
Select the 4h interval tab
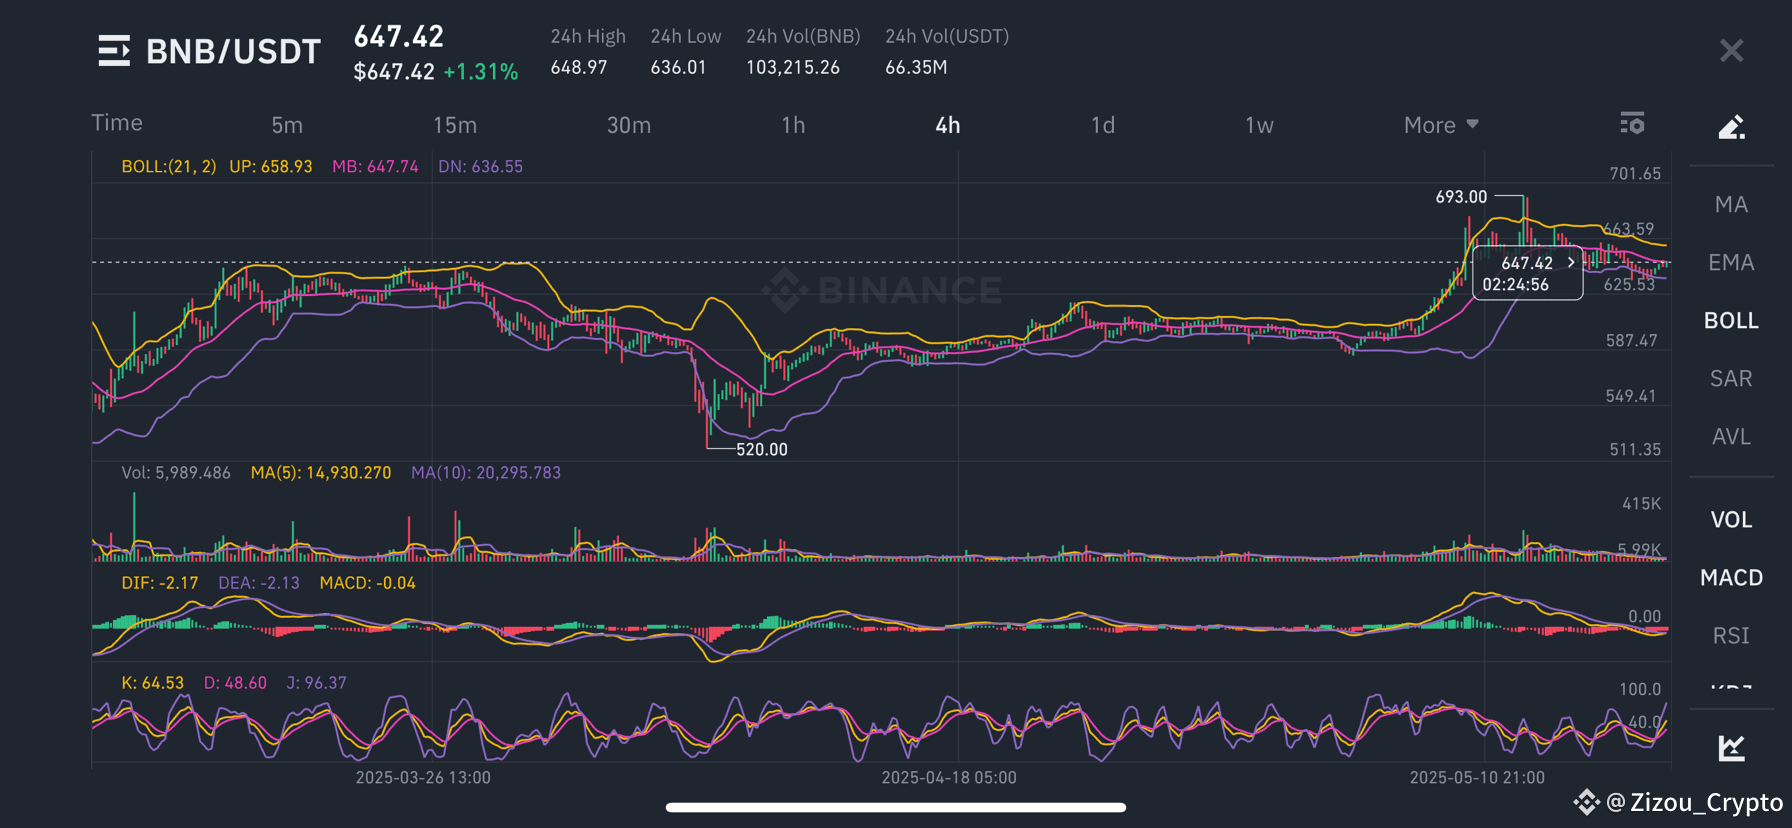pos(948,125)
